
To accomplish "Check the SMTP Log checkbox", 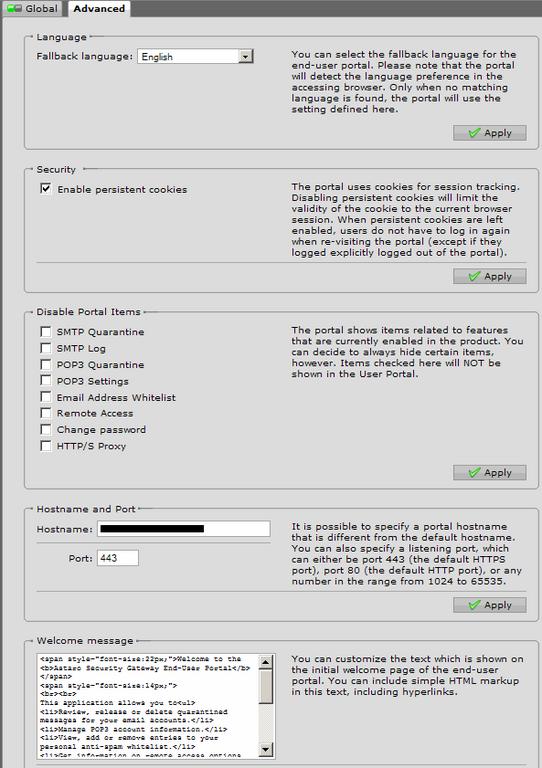I will pos(46,348).
